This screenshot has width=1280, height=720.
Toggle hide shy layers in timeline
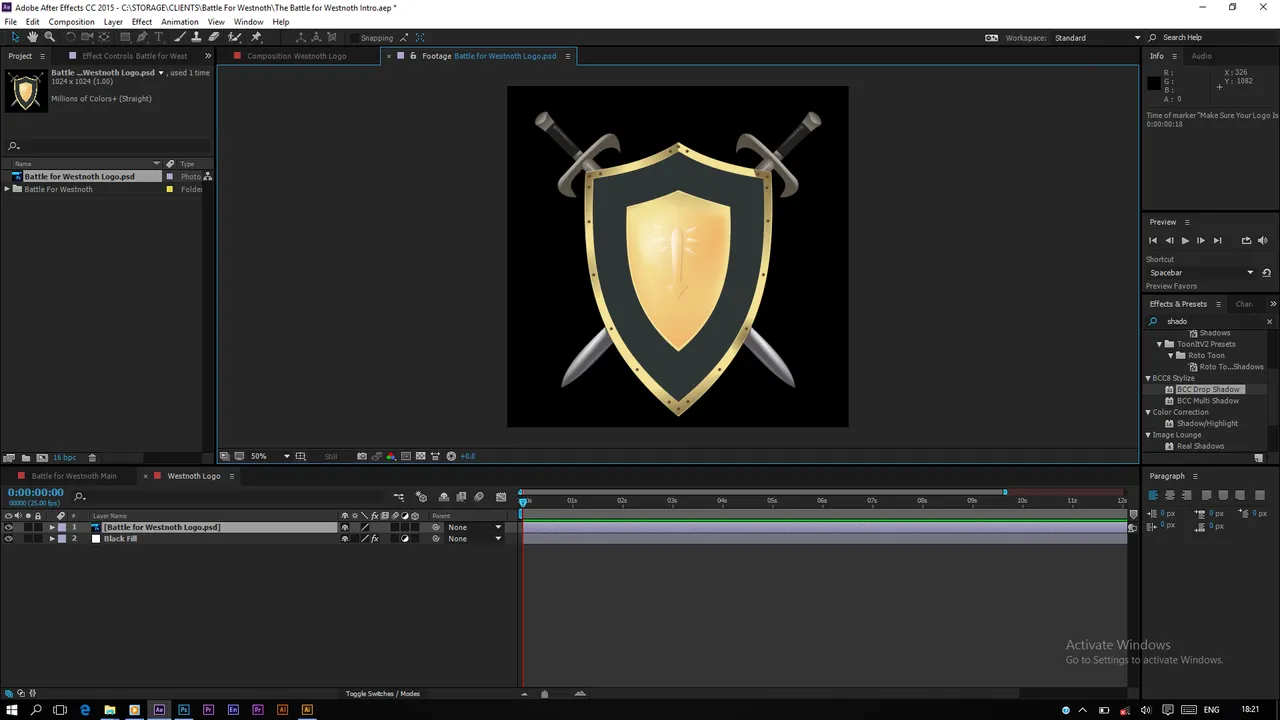444,497
